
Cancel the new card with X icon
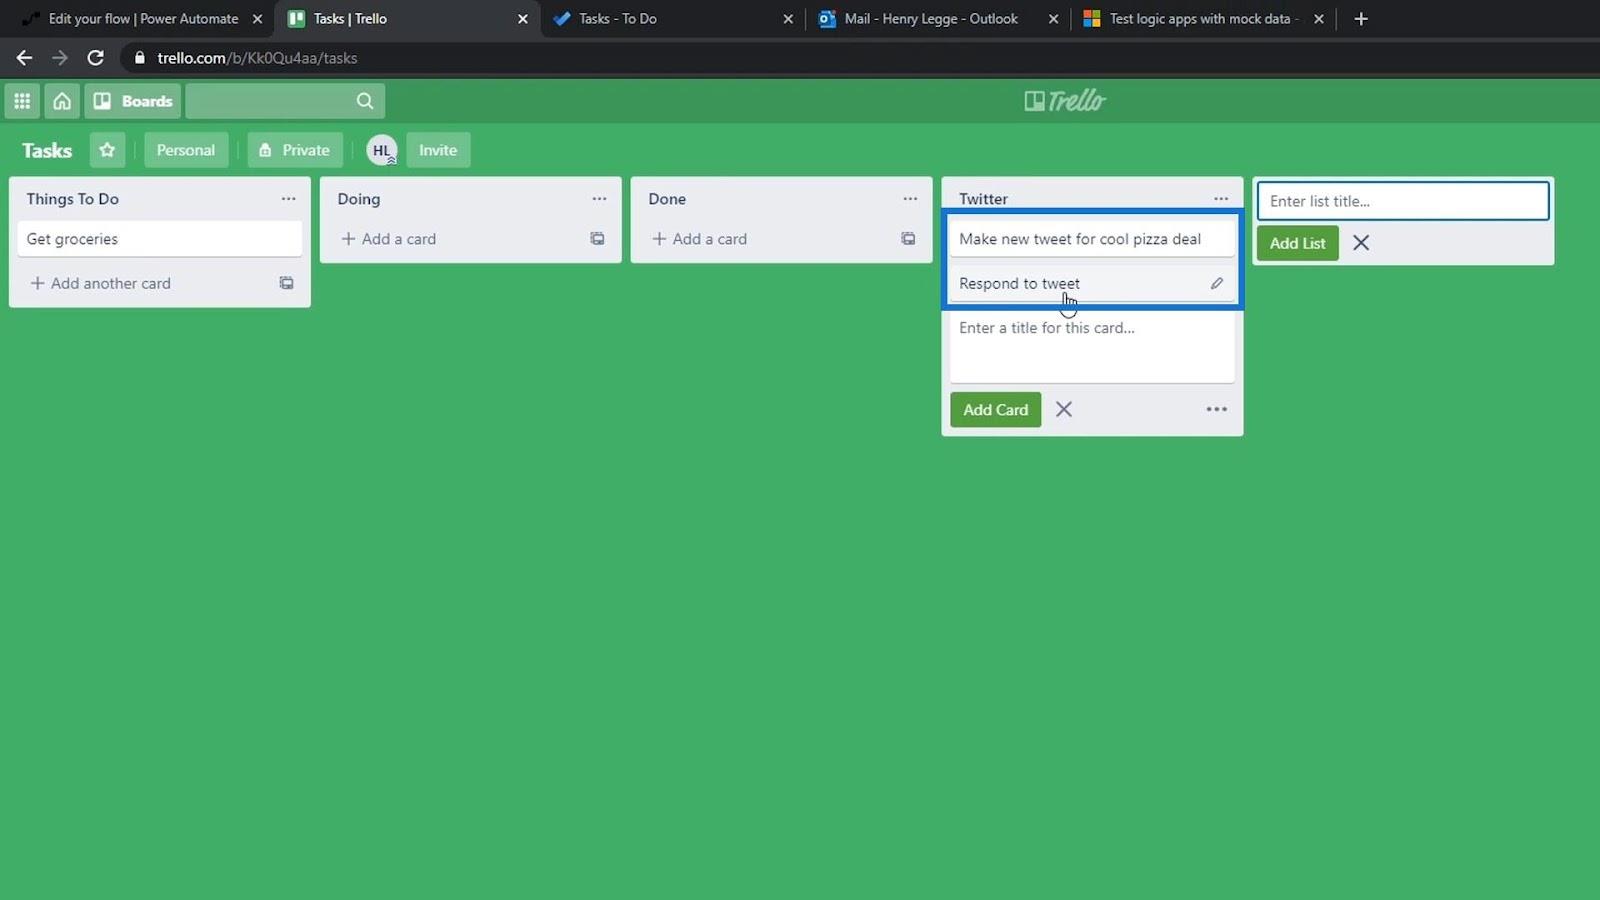click(1064, 410)
